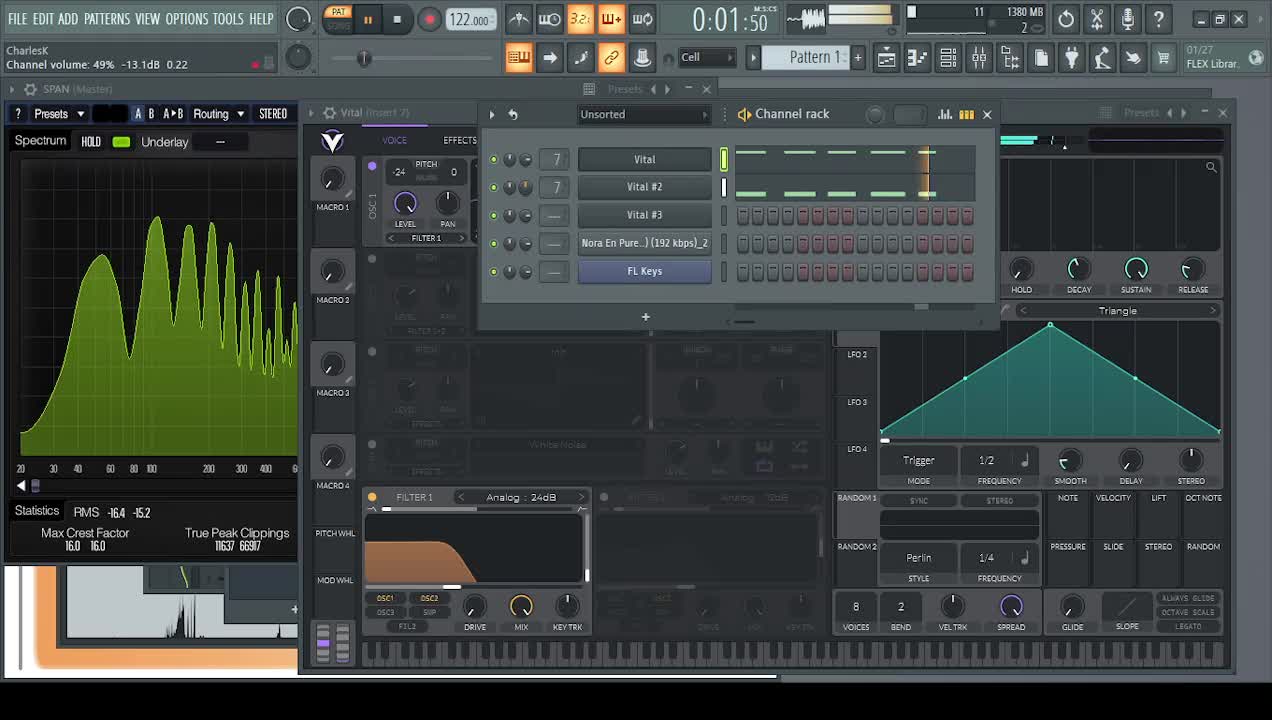Screen dimensions: 1272x720
Task: Toggle graph editor icon in Channel rack
Action: 944,115
